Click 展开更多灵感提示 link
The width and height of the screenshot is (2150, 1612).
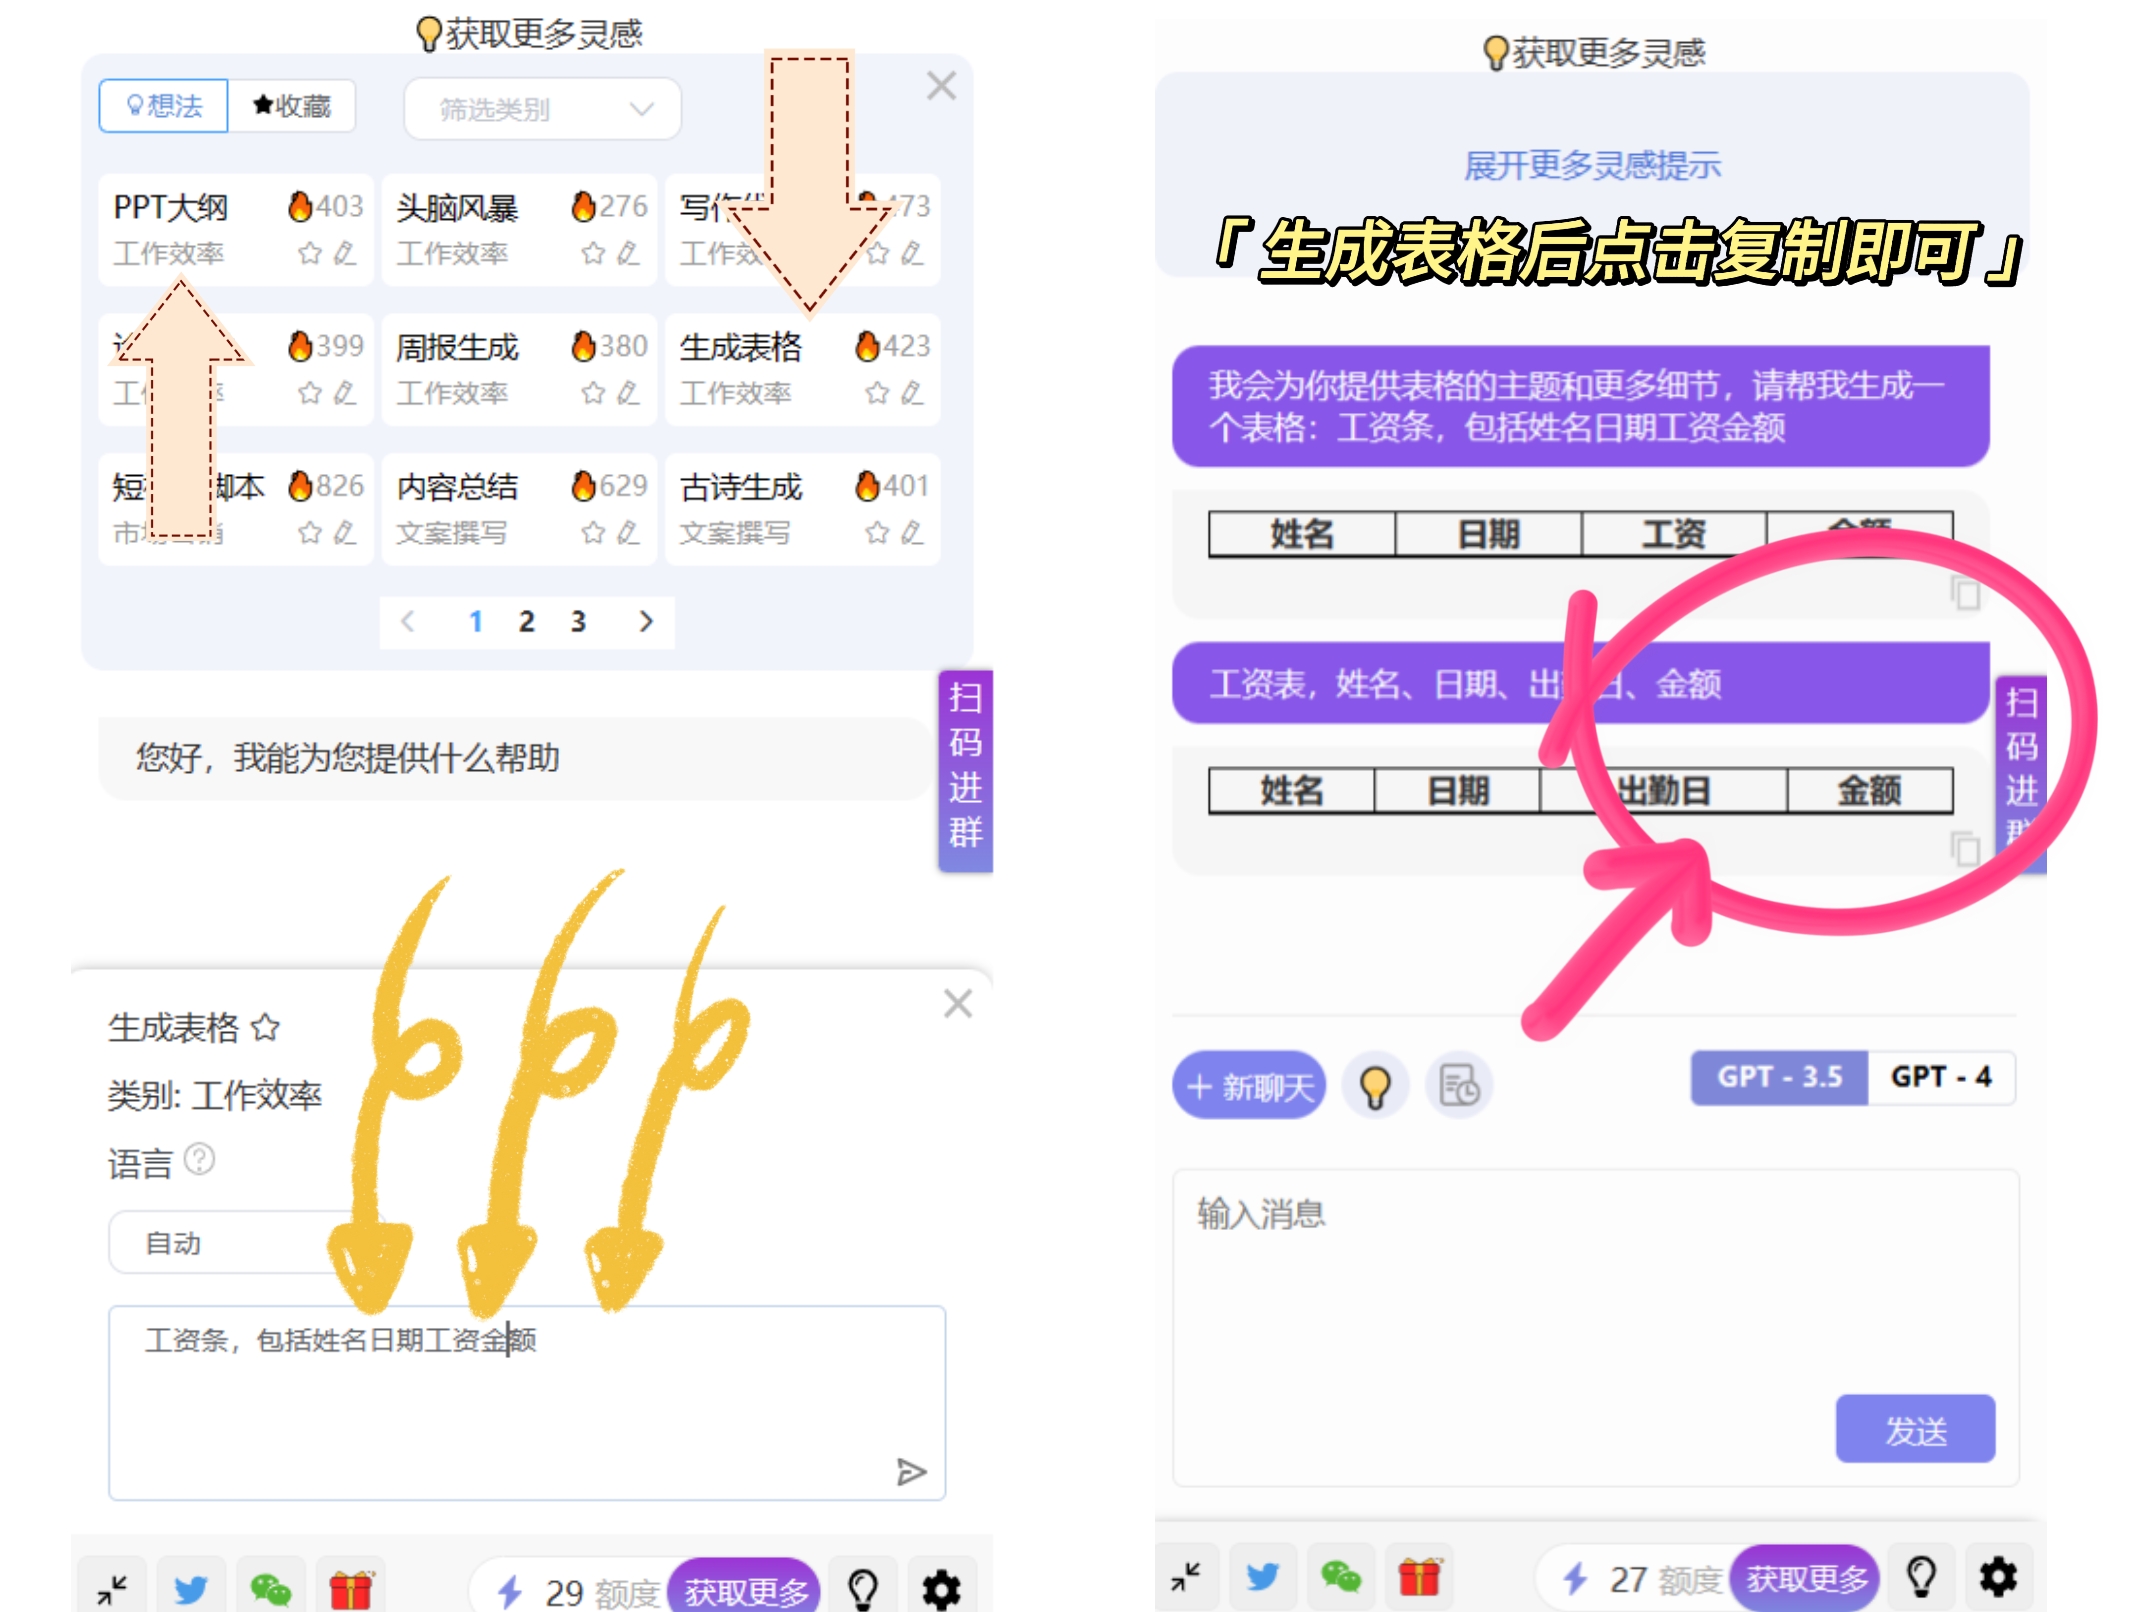tap(1591, 166)
